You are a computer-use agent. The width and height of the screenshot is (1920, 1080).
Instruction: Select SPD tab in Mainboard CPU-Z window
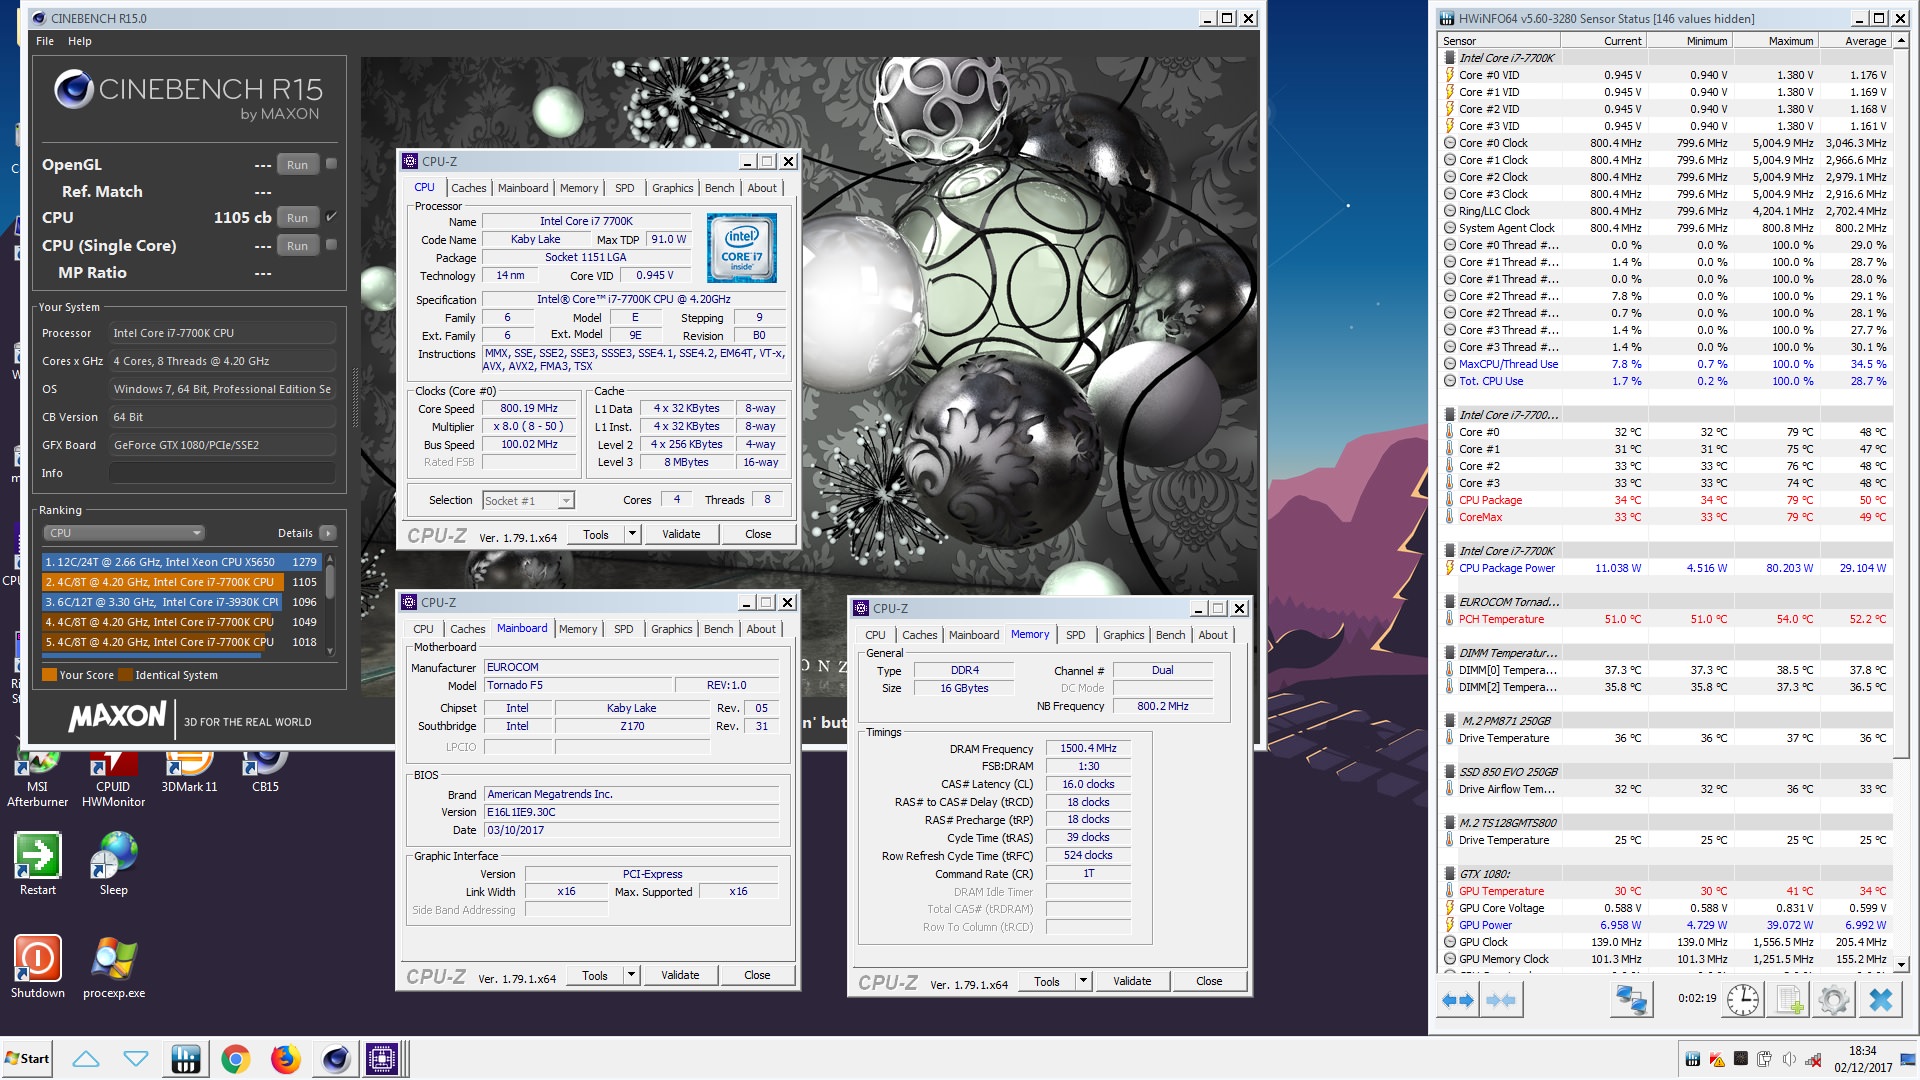624,629
